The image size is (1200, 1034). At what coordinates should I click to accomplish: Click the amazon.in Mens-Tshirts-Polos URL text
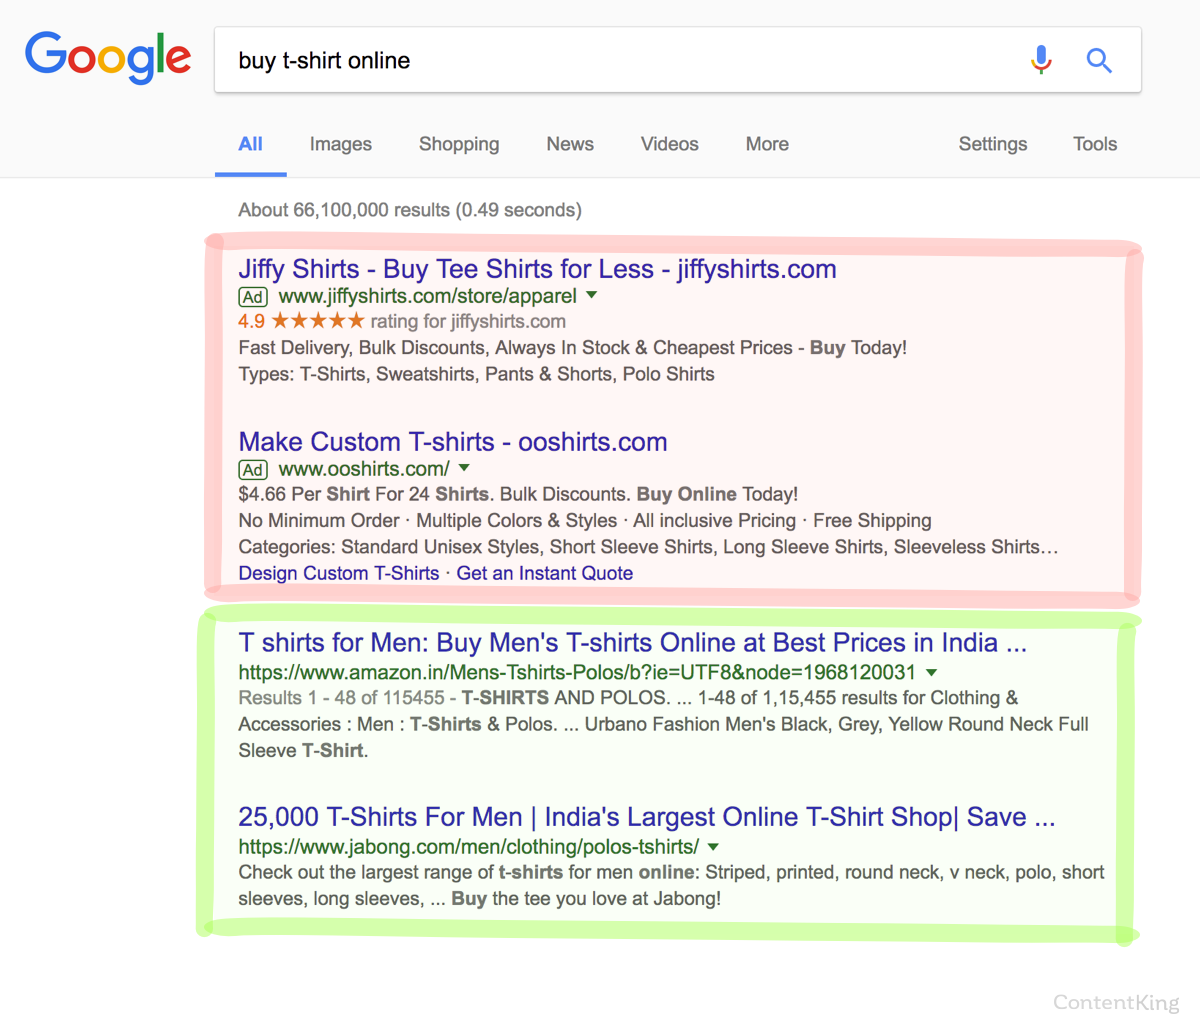pos(577,672)
